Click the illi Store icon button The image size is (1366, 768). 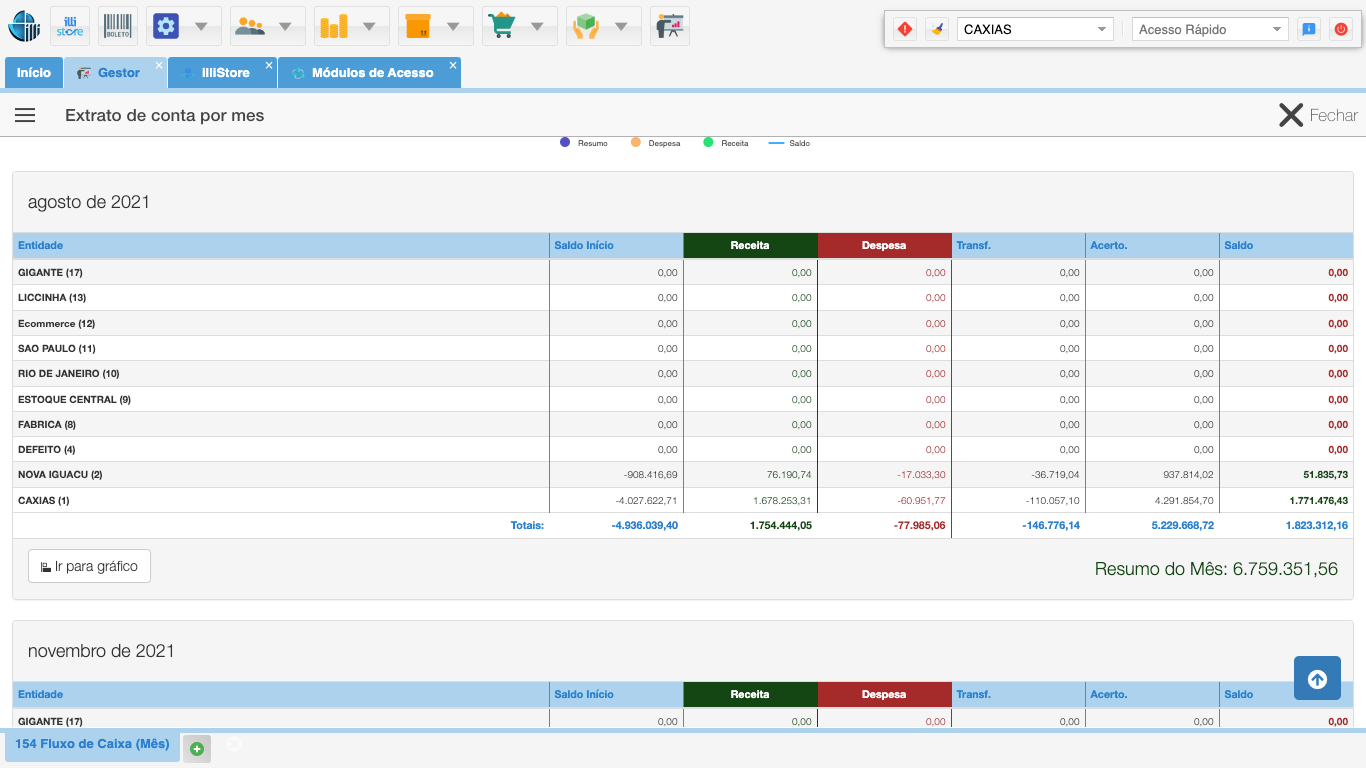[70, 26]
